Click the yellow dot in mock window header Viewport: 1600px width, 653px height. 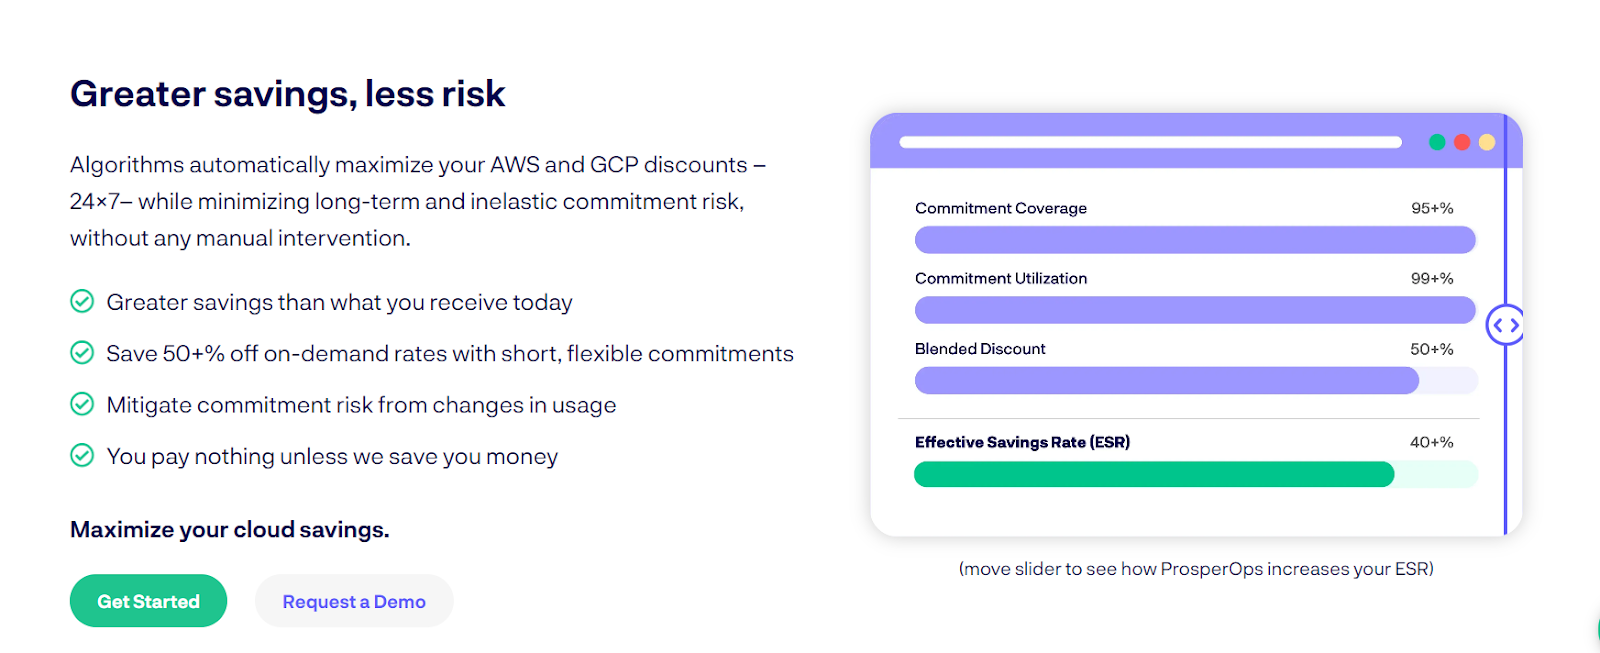point(1487,142)
